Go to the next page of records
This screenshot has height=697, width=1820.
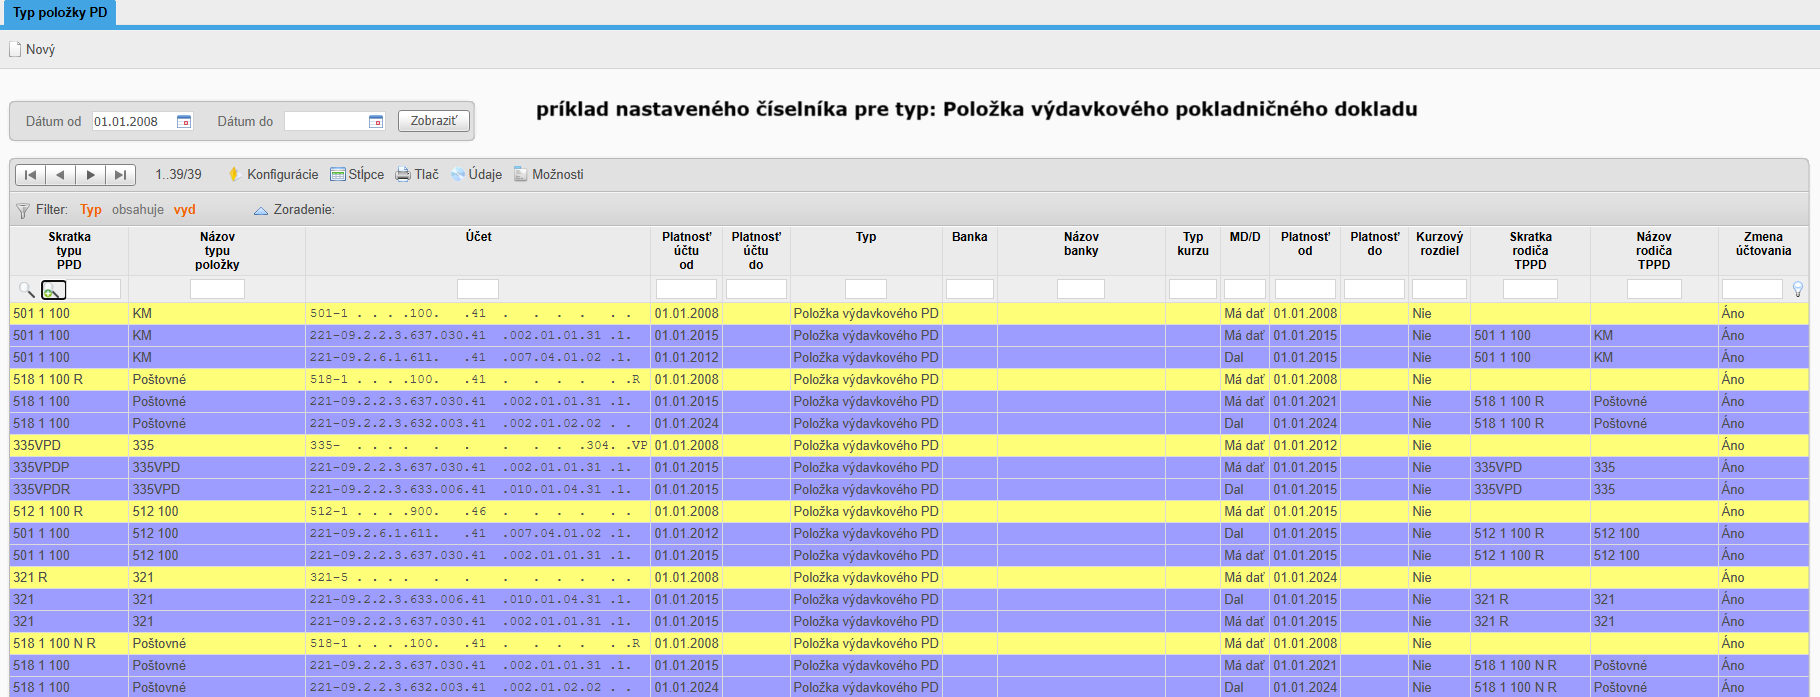[91, 175]
